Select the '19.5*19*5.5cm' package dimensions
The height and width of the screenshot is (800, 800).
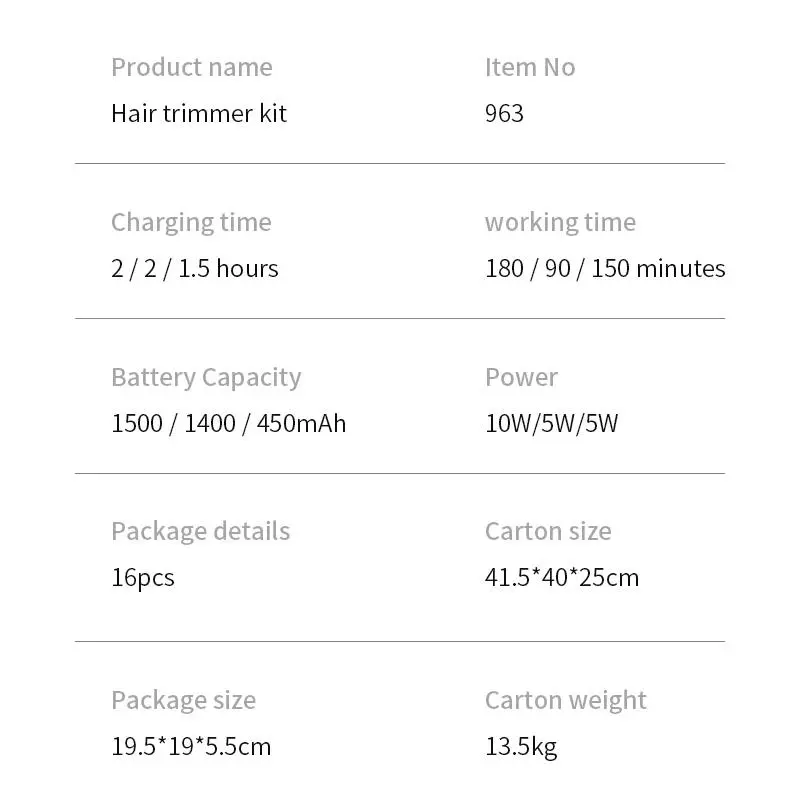coord(191,746)
